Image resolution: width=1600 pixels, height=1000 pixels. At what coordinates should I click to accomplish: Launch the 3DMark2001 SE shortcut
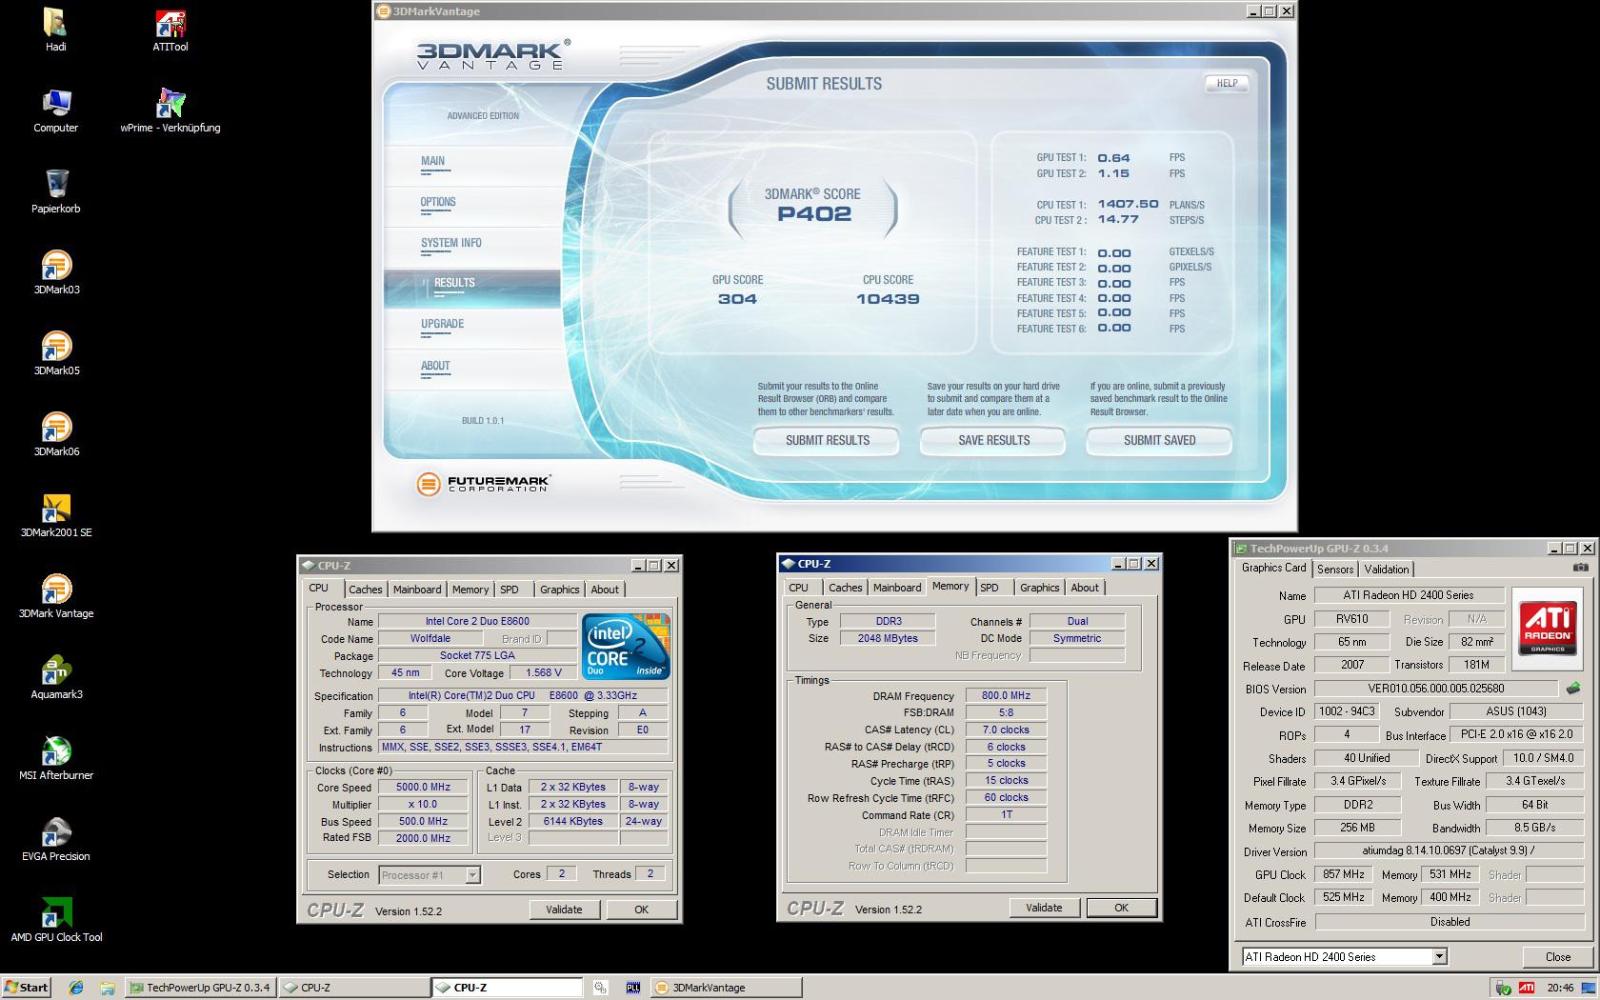point(56,516)
